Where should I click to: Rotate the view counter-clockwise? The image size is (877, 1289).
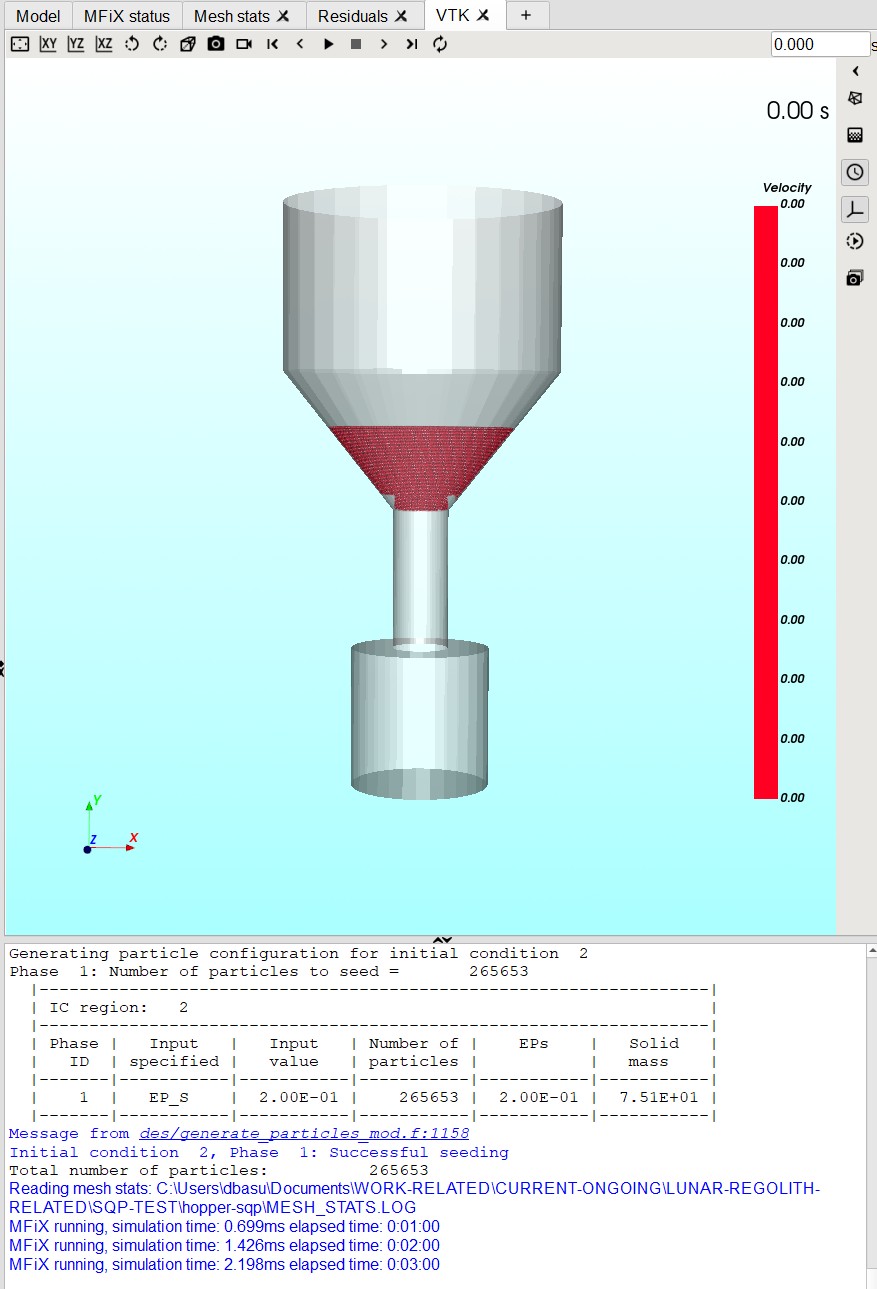[132, 44]
